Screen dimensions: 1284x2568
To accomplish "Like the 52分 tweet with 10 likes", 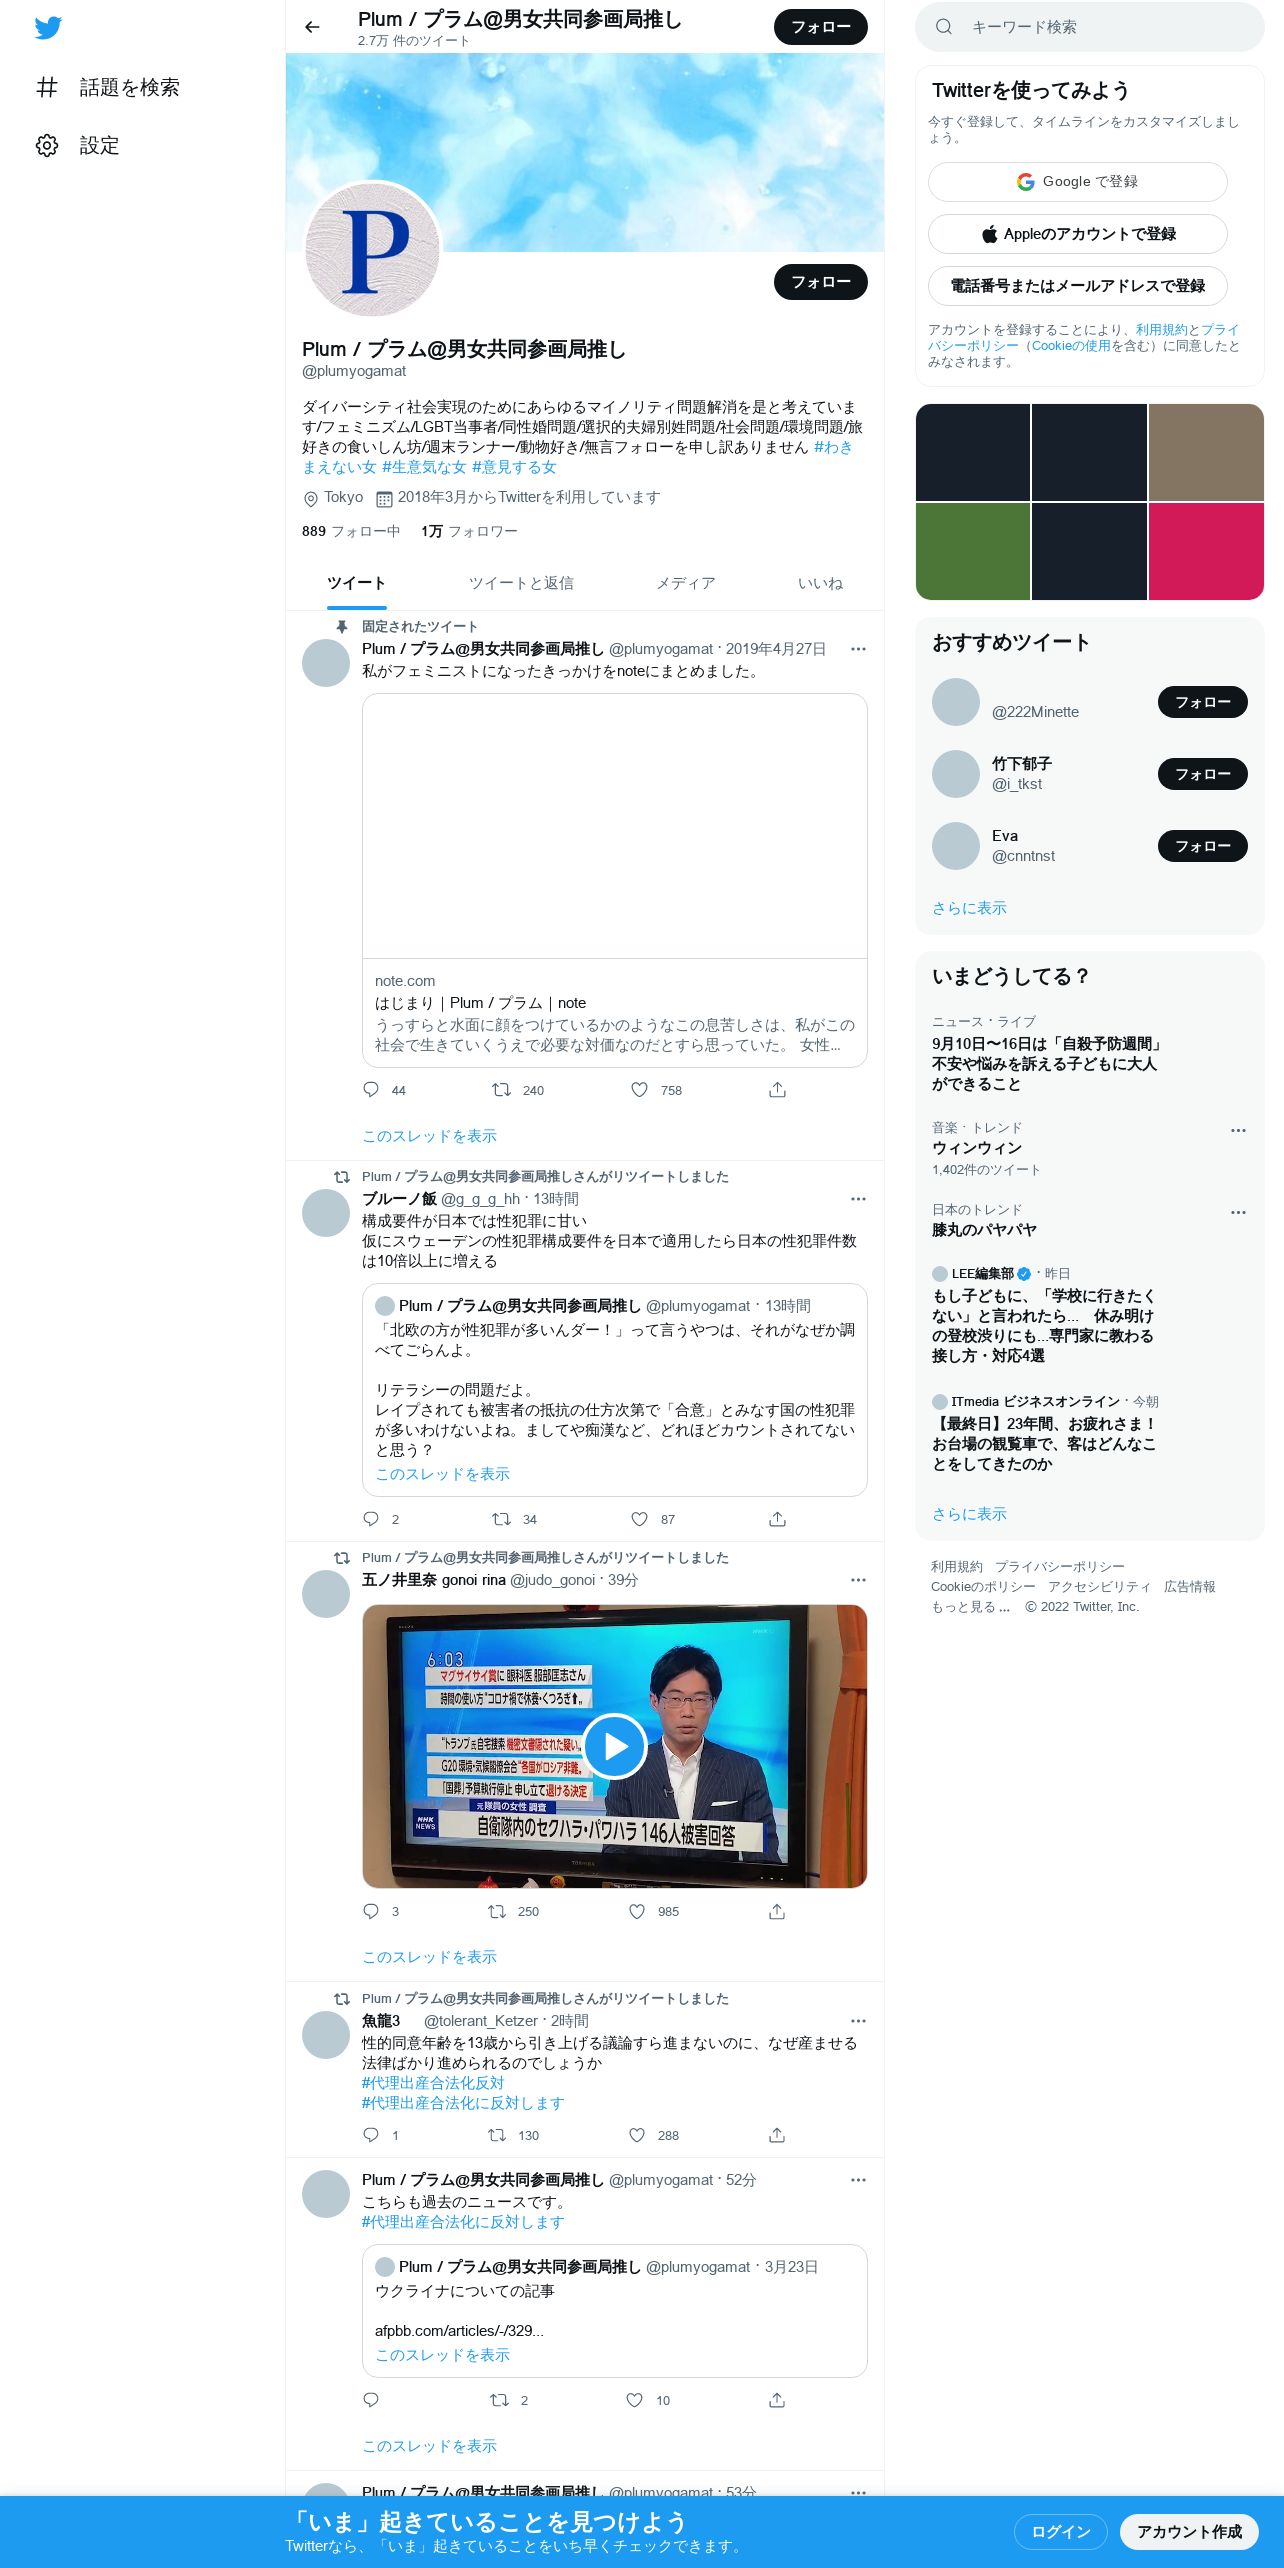I will [x=634, y=2400].
